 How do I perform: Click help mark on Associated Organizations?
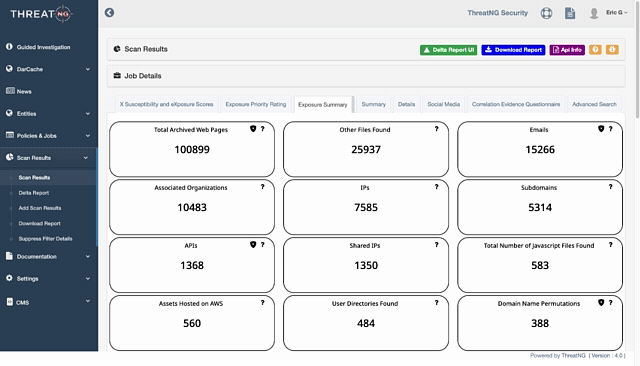(262, 187)
